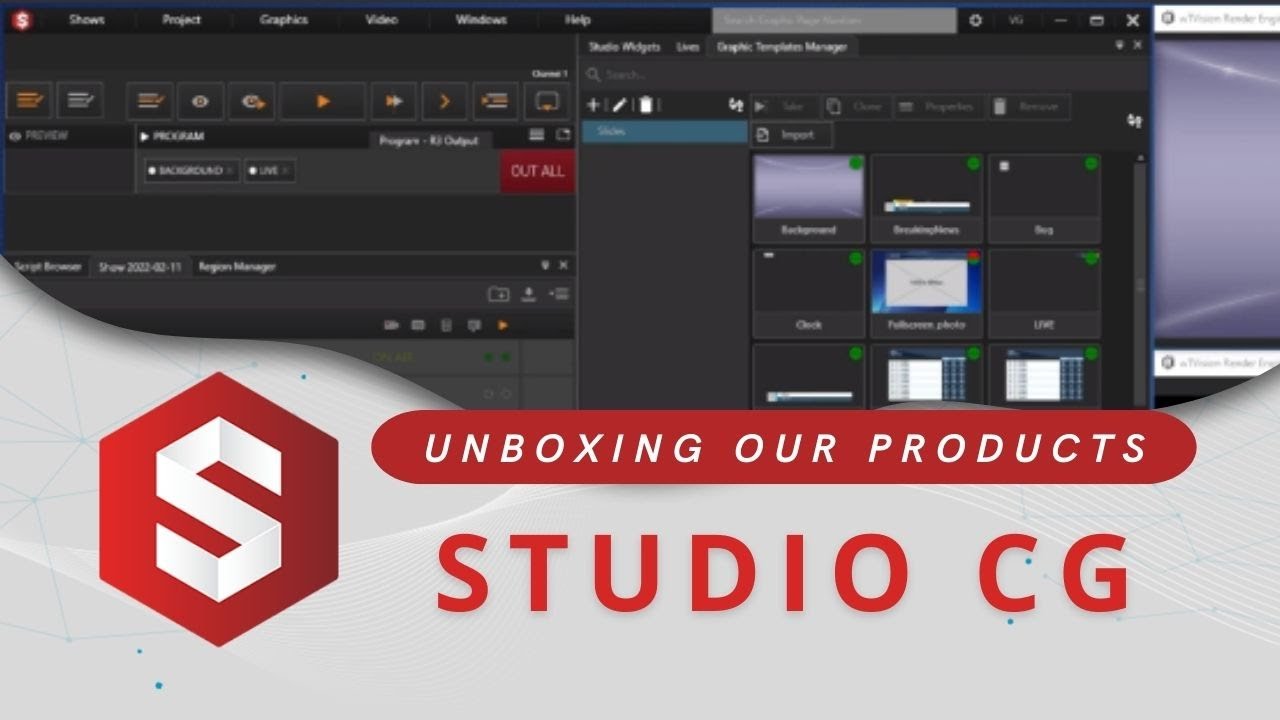Click the Import button
This screenshot has width=1280, height=720.
pos(791,135)
